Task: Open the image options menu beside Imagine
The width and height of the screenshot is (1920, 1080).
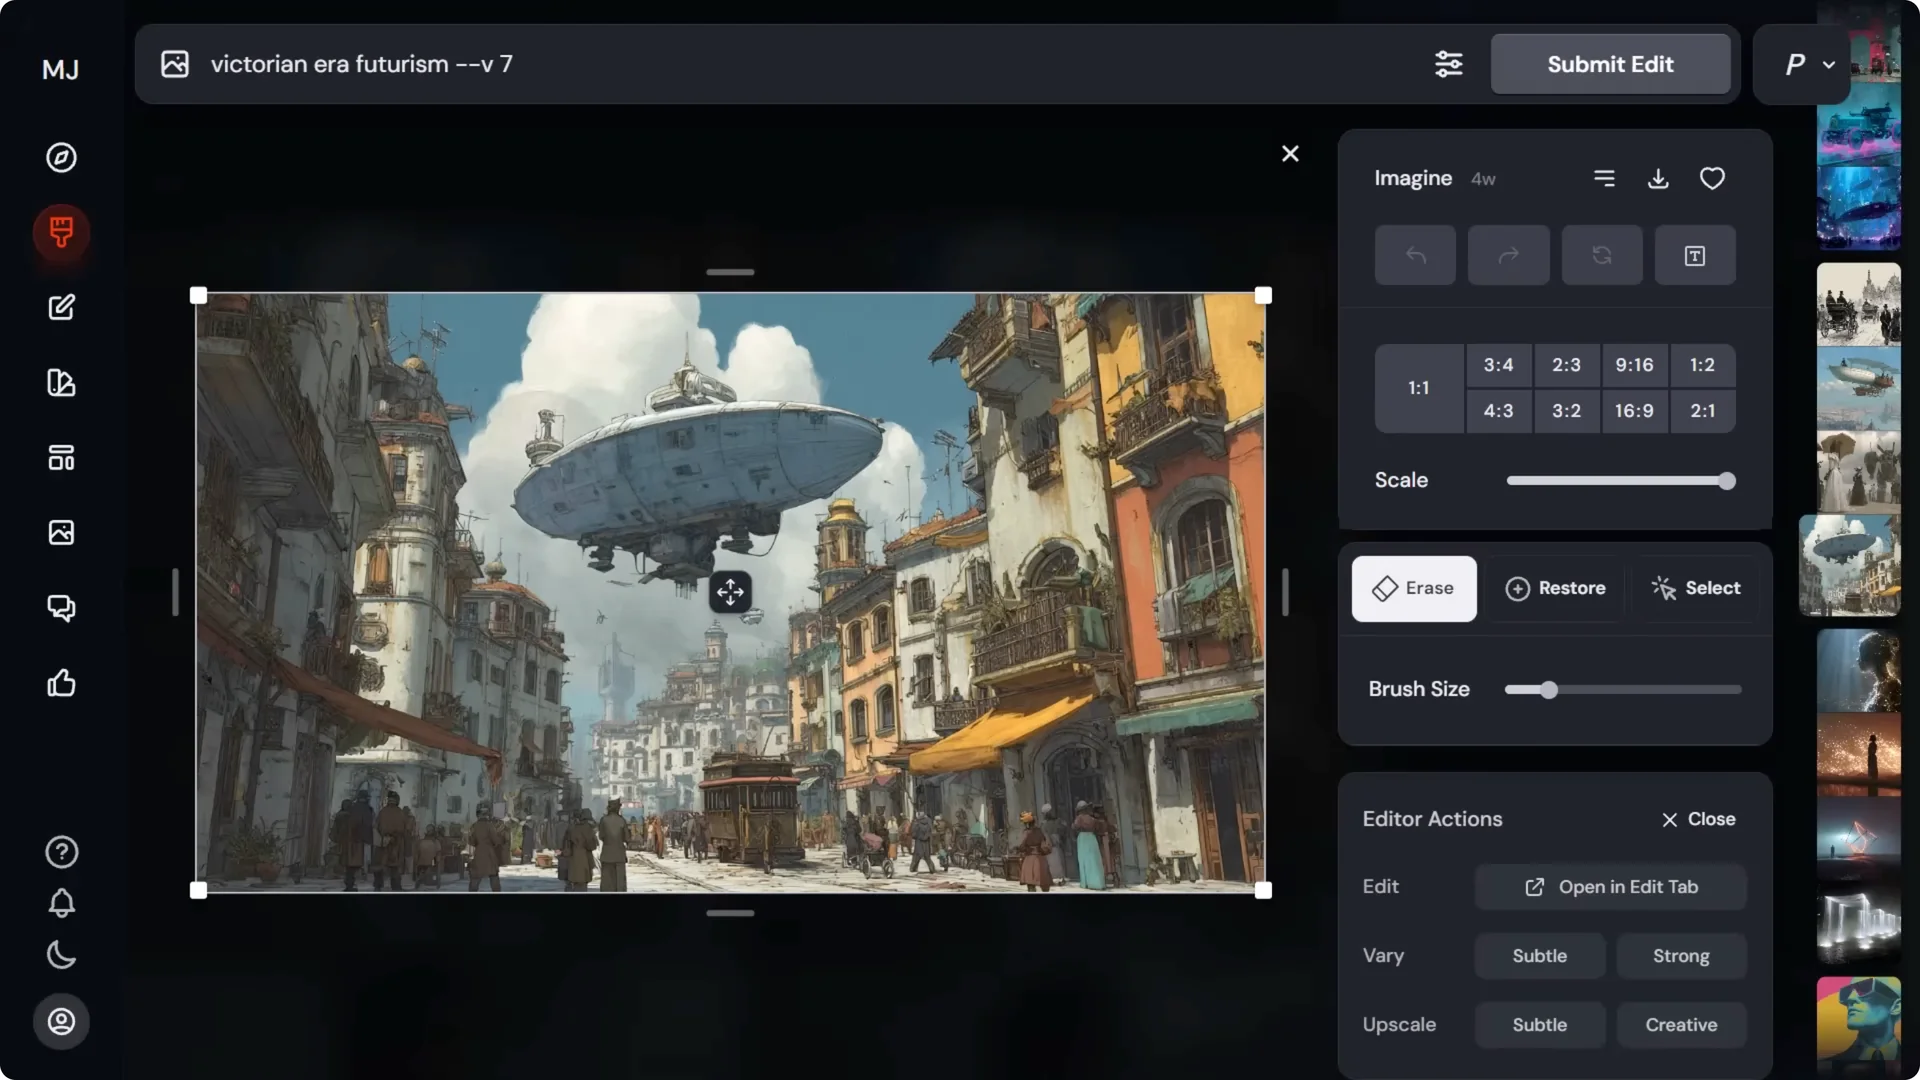Action: 1605,178
